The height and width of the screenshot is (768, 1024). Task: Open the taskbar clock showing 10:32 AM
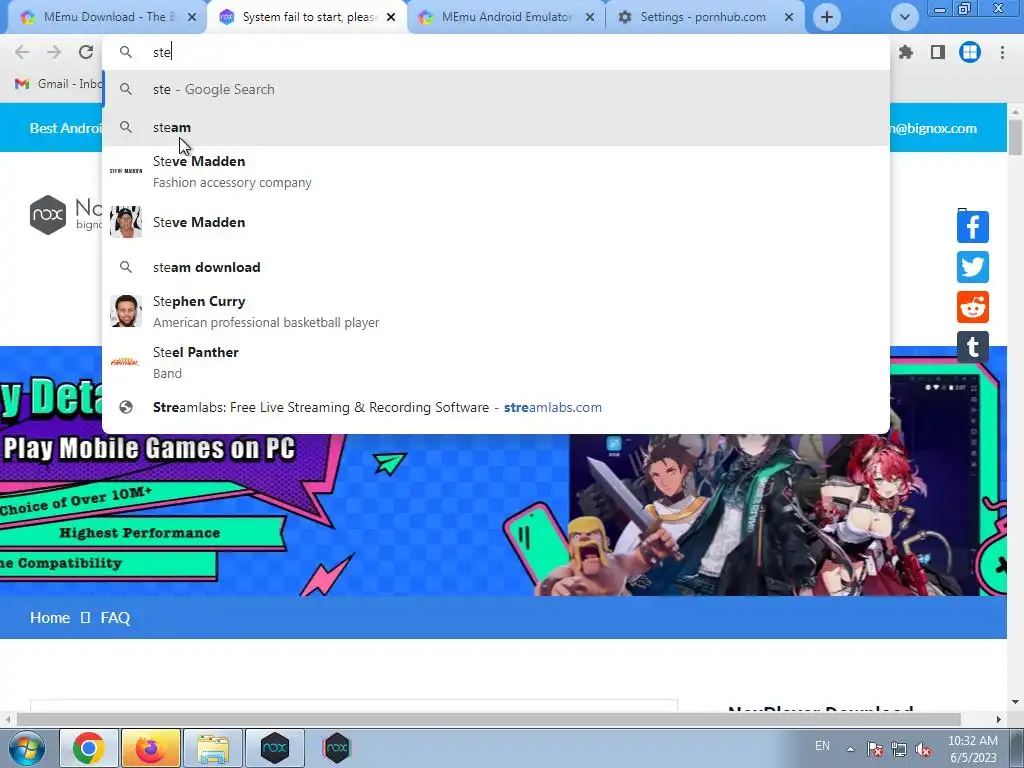pyautogui.click(x=973, y=748)
